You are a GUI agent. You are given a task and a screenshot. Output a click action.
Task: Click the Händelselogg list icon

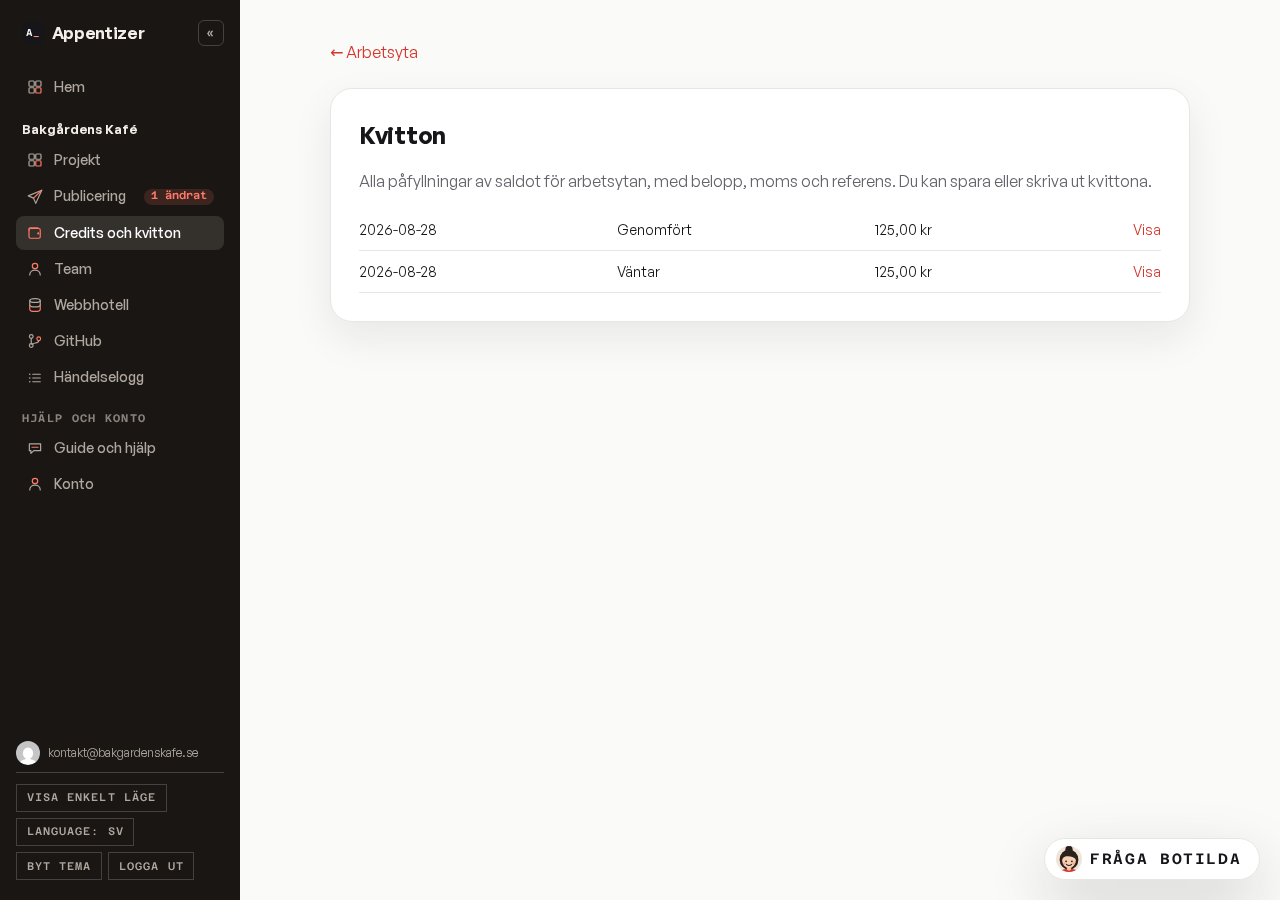pos(35,377)
